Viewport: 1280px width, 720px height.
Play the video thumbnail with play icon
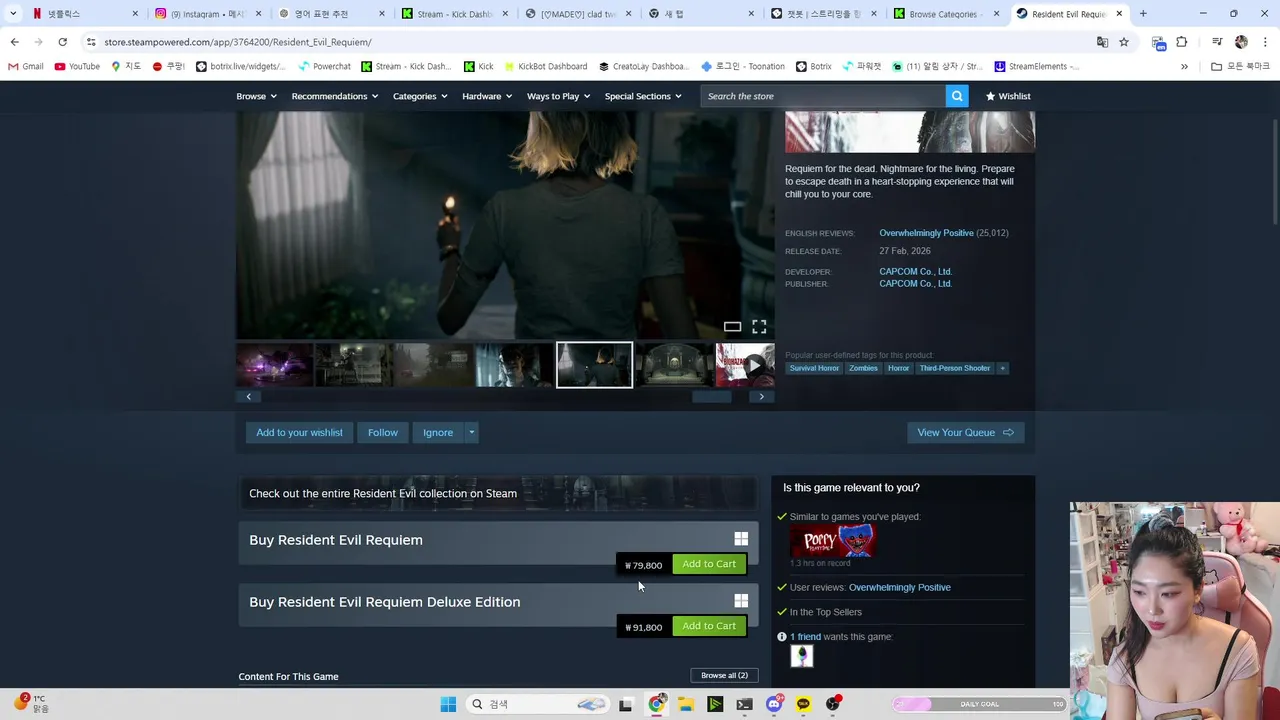(745, 365)
